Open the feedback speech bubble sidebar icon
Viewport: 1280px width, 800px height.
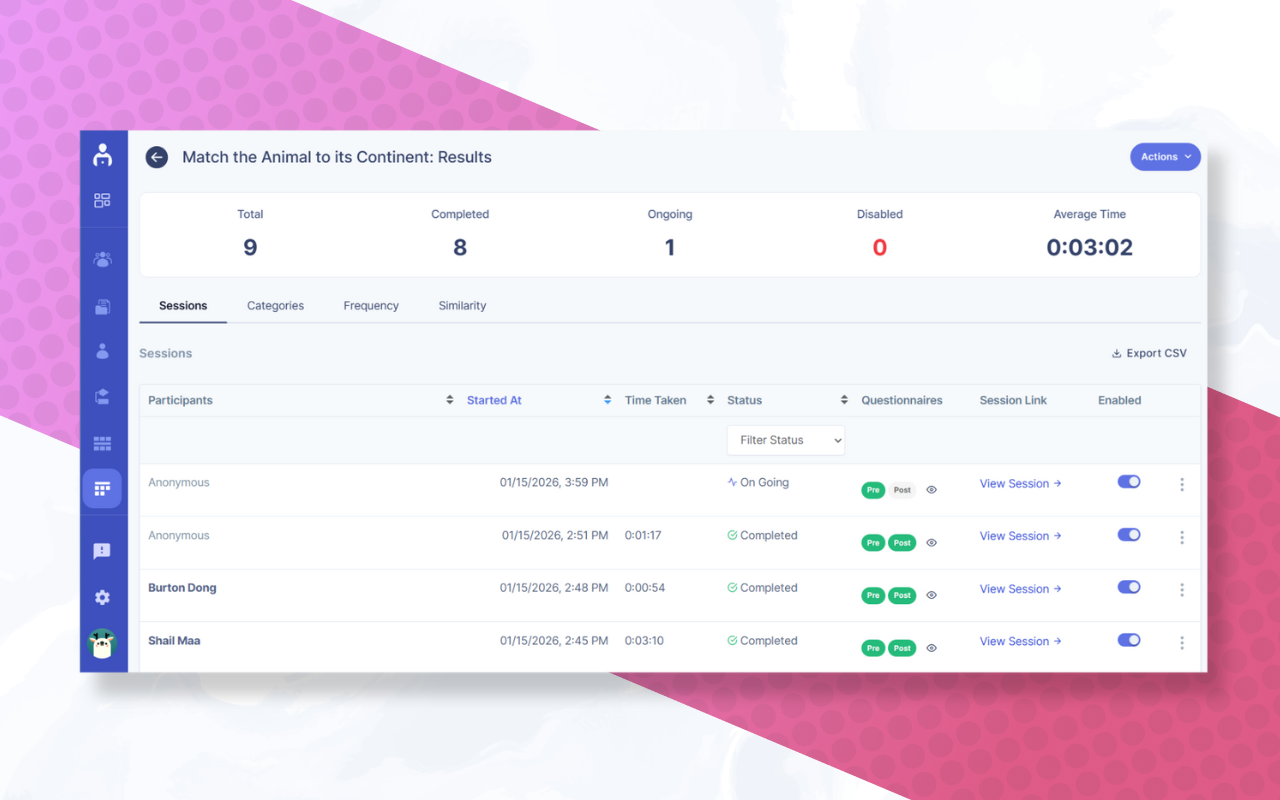click(x=102, y=551)
